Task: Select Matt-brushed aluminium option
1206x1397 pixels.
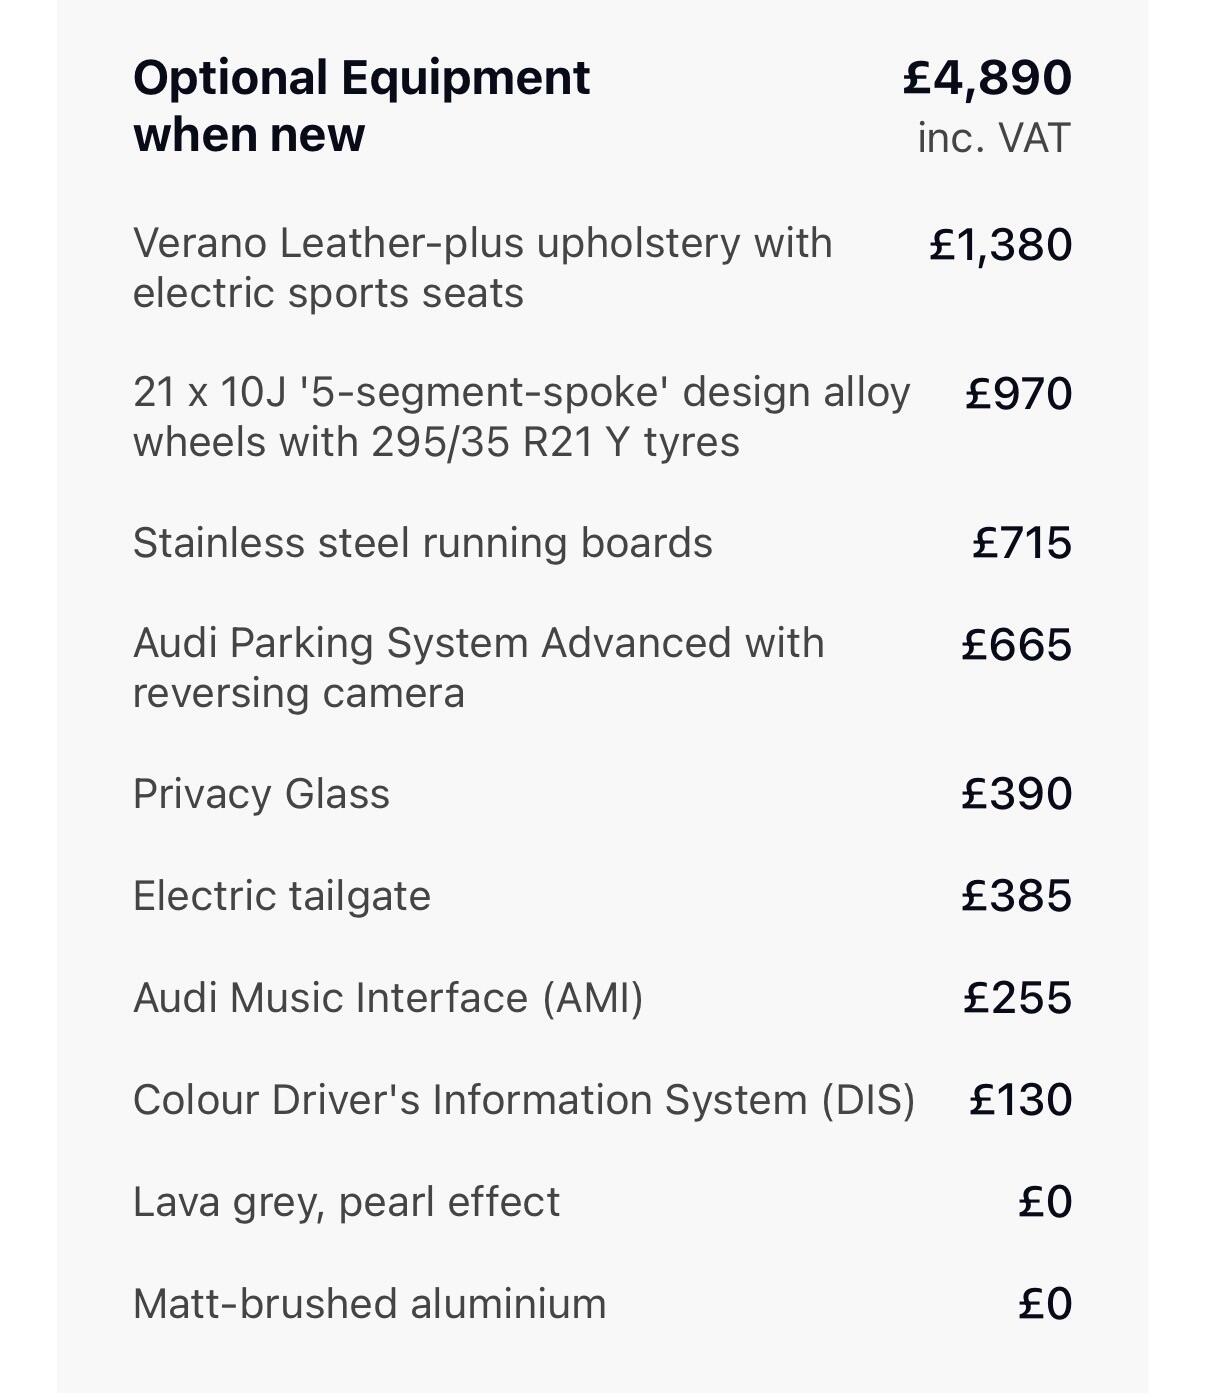Action: tap(369, 1304)
